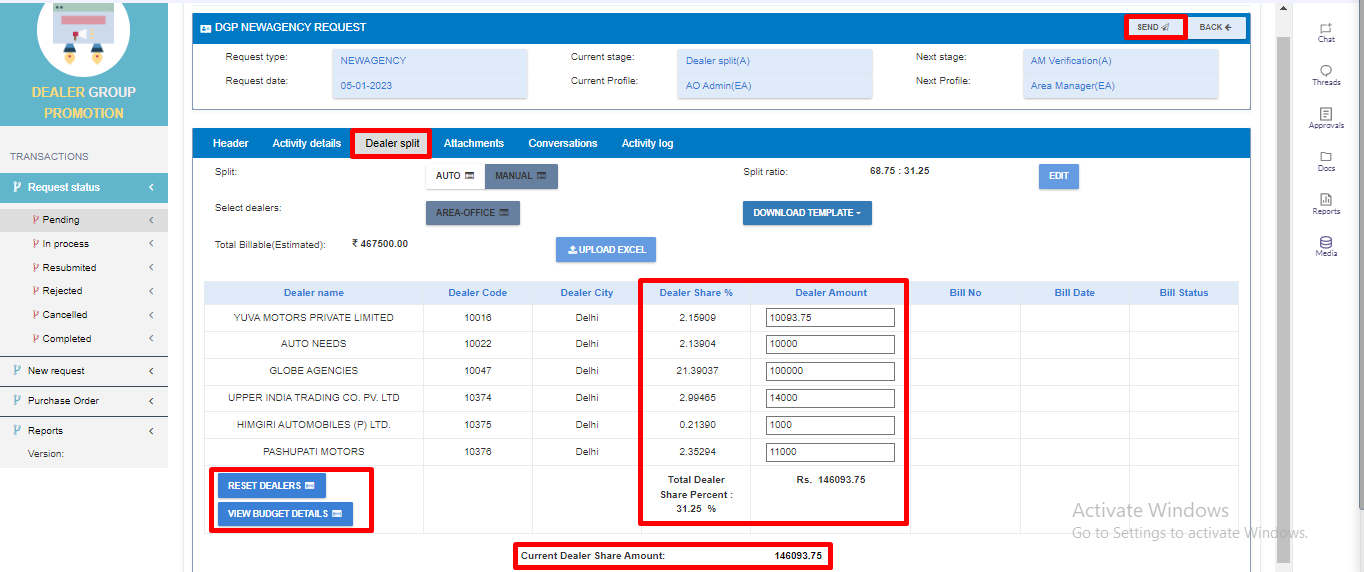Viewport: 1364px width, 572px height.
Task: Open the Chat icon in right sidebar
Action: pos(1326,32)
